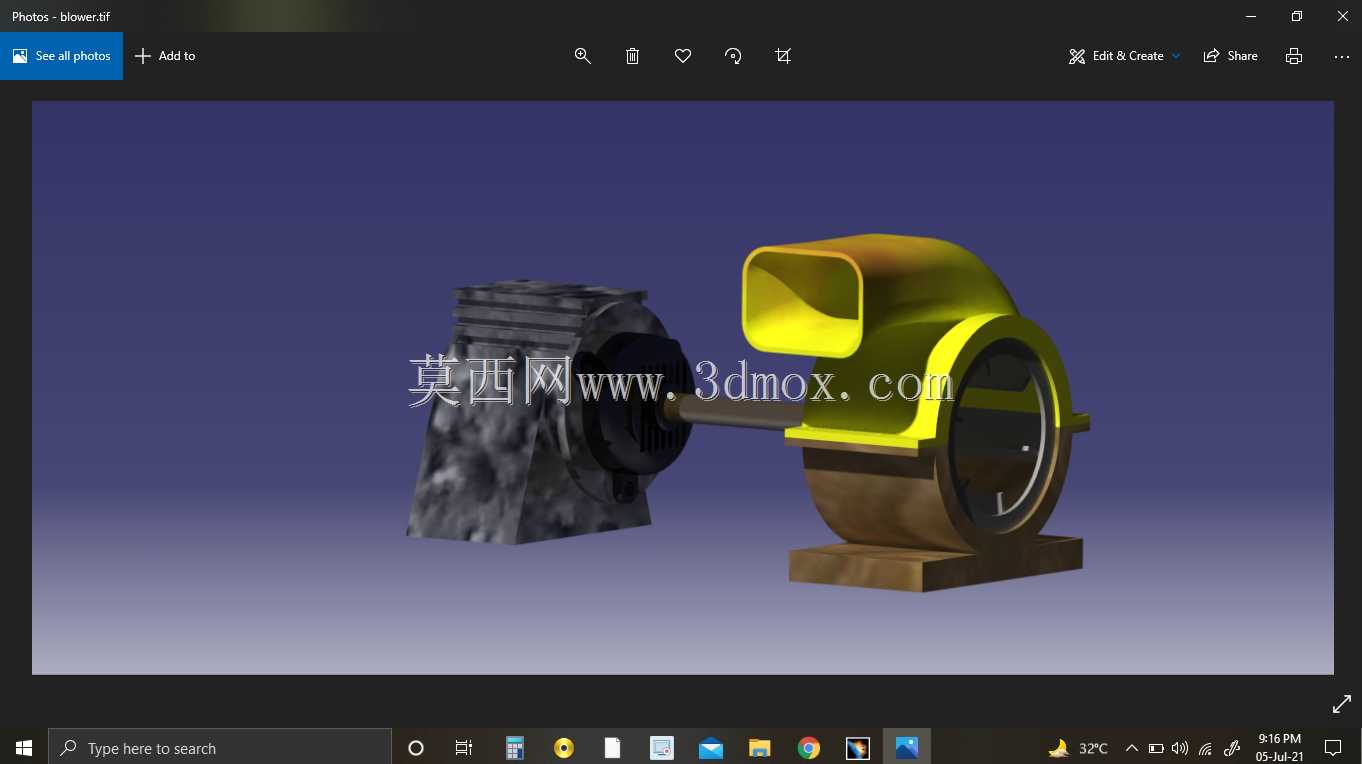Viewport: 1362px width, 764px height.
Task: Click the active Photos app taskbar icon
Action: click(x=907, y=747)
